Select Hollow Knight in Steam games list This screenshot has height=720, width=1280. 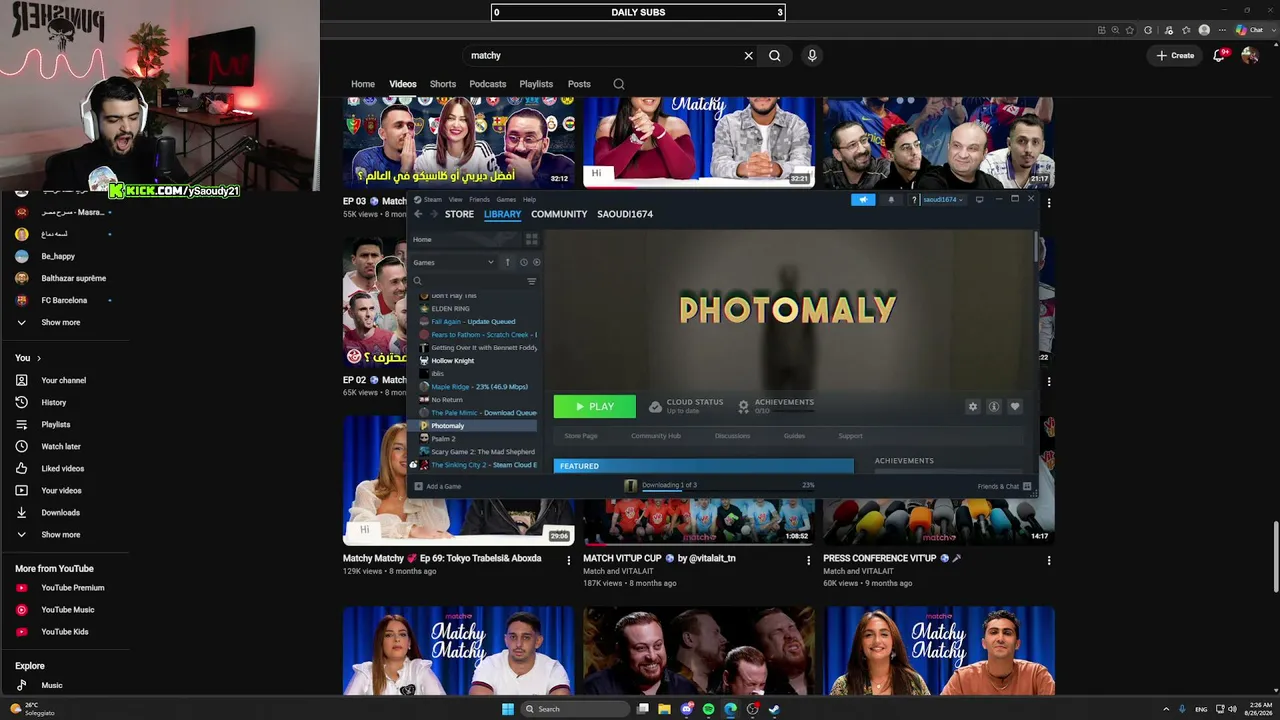pyautogui.click(x=453, y=361)
